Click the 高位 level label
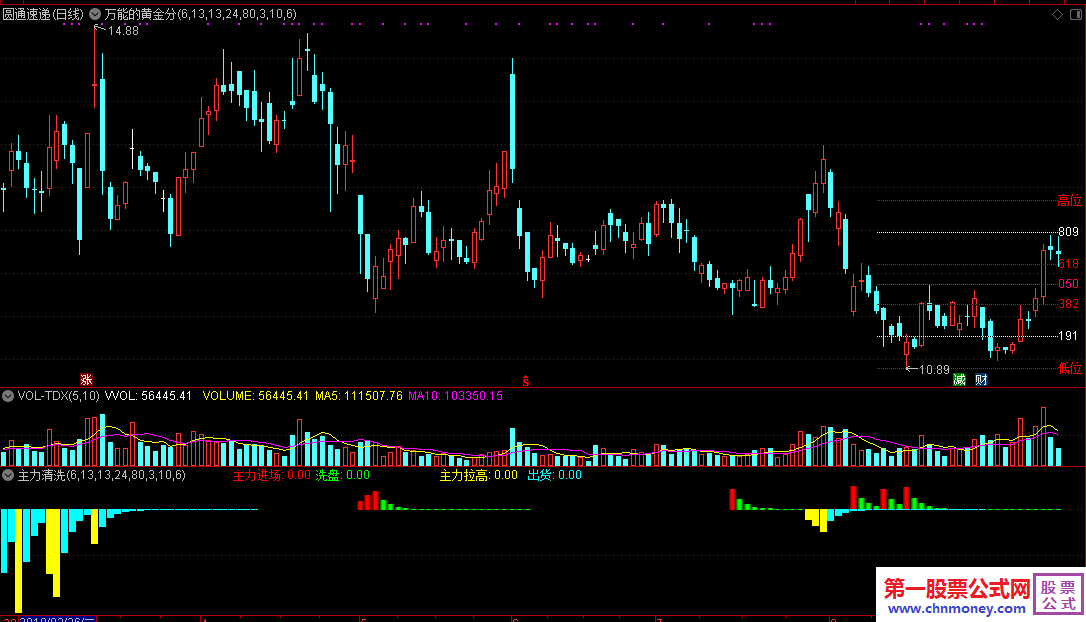The height and width of the screenshot is (622, 1086). pos(1069,200)
